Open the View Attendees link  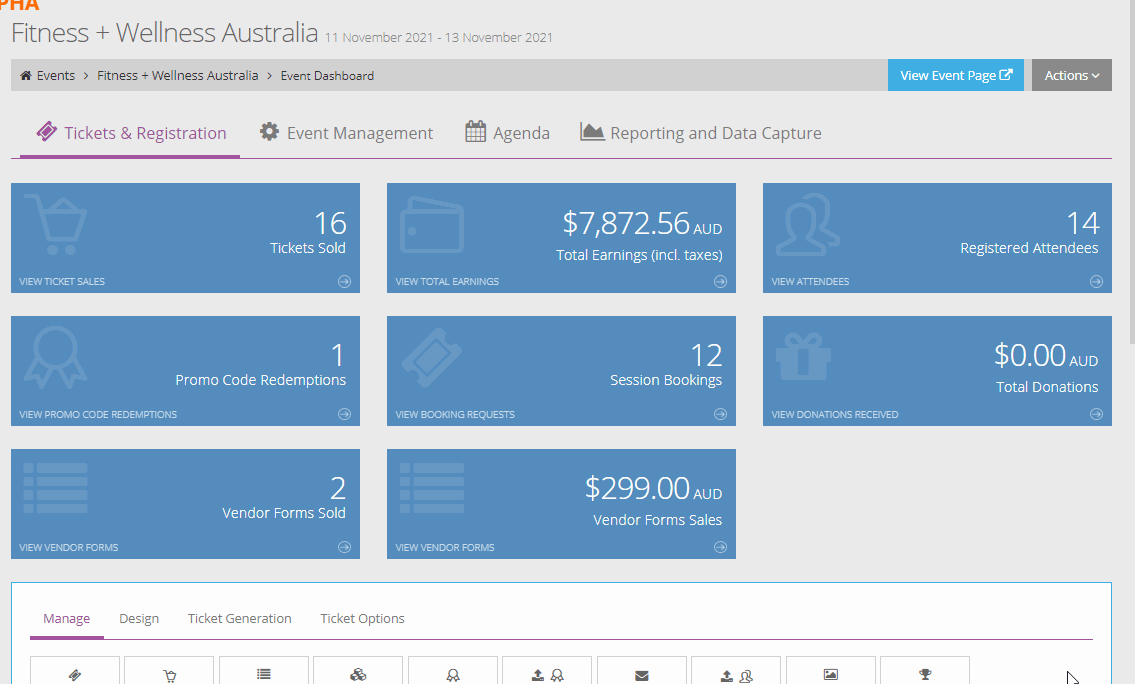[x=810, y=282]
